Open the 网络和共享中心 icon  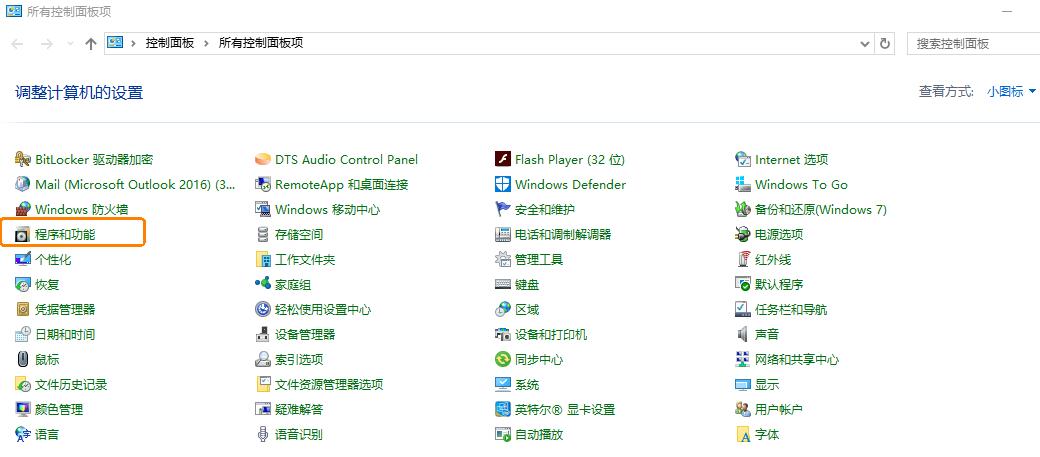(743, 359)
